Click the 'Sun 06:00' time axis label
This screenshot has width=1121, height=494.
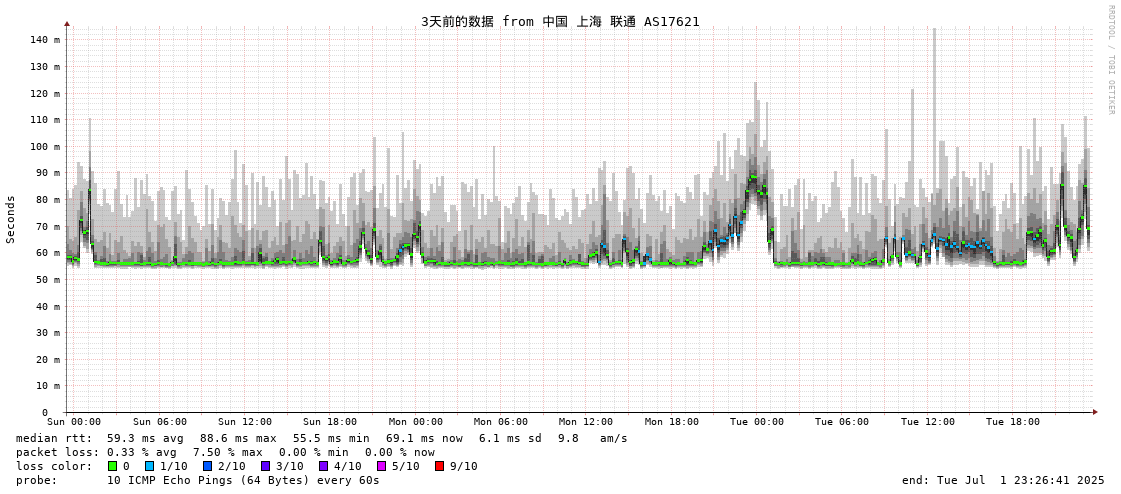point(159,422)
